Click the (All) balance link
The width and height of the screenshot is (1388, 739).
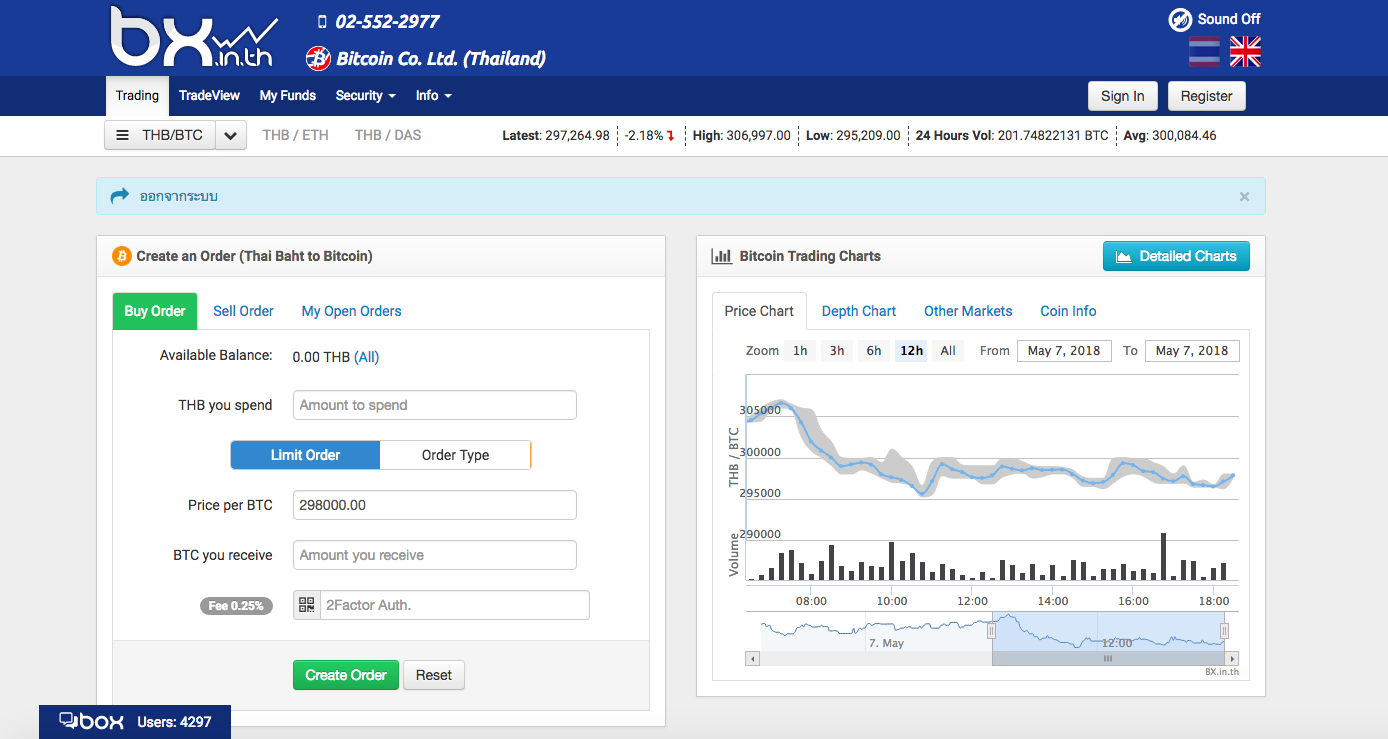(x=367, y=357)
